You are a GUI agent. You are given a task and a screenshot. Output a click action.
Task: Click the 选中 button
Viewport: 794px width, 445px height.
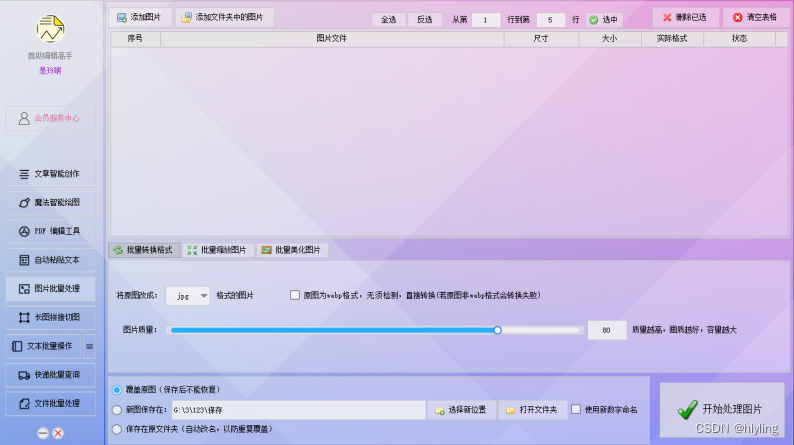[604, 20]
